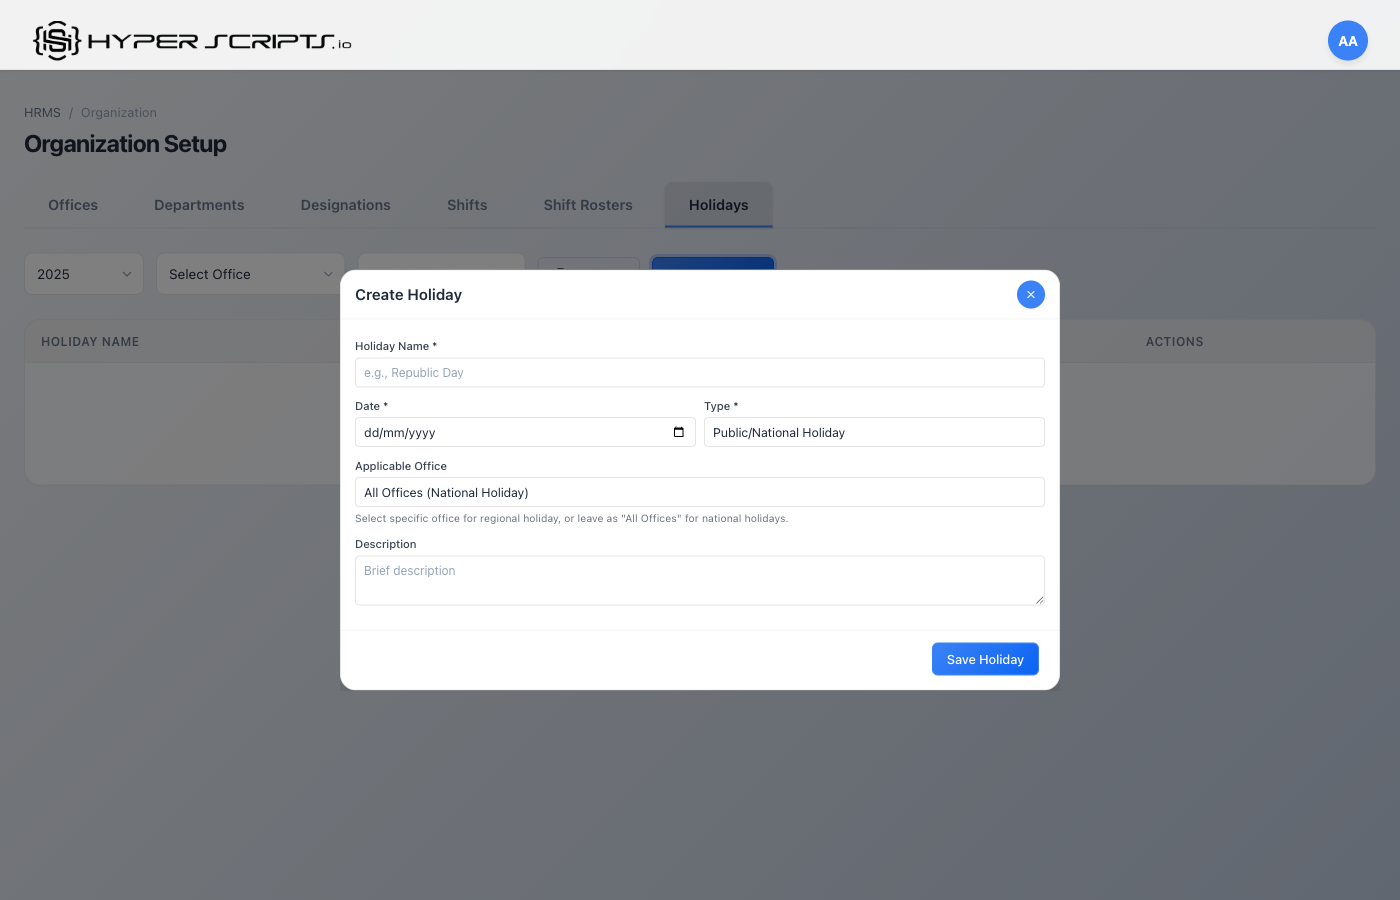Click the Holiday Name input field
The image size is (1400, 900).
[x=699, y=371]
